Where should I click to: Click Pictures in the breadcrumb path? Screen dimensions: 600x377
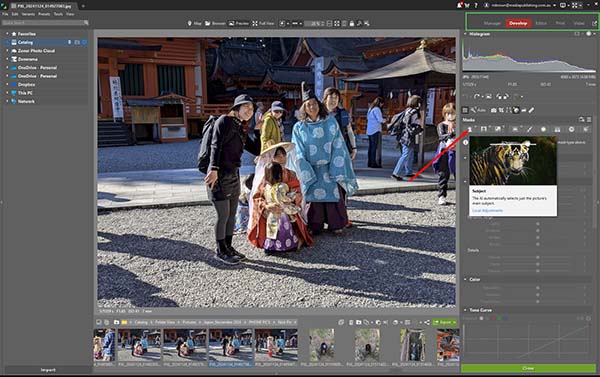pyautogui.click(x=189, y=323)
